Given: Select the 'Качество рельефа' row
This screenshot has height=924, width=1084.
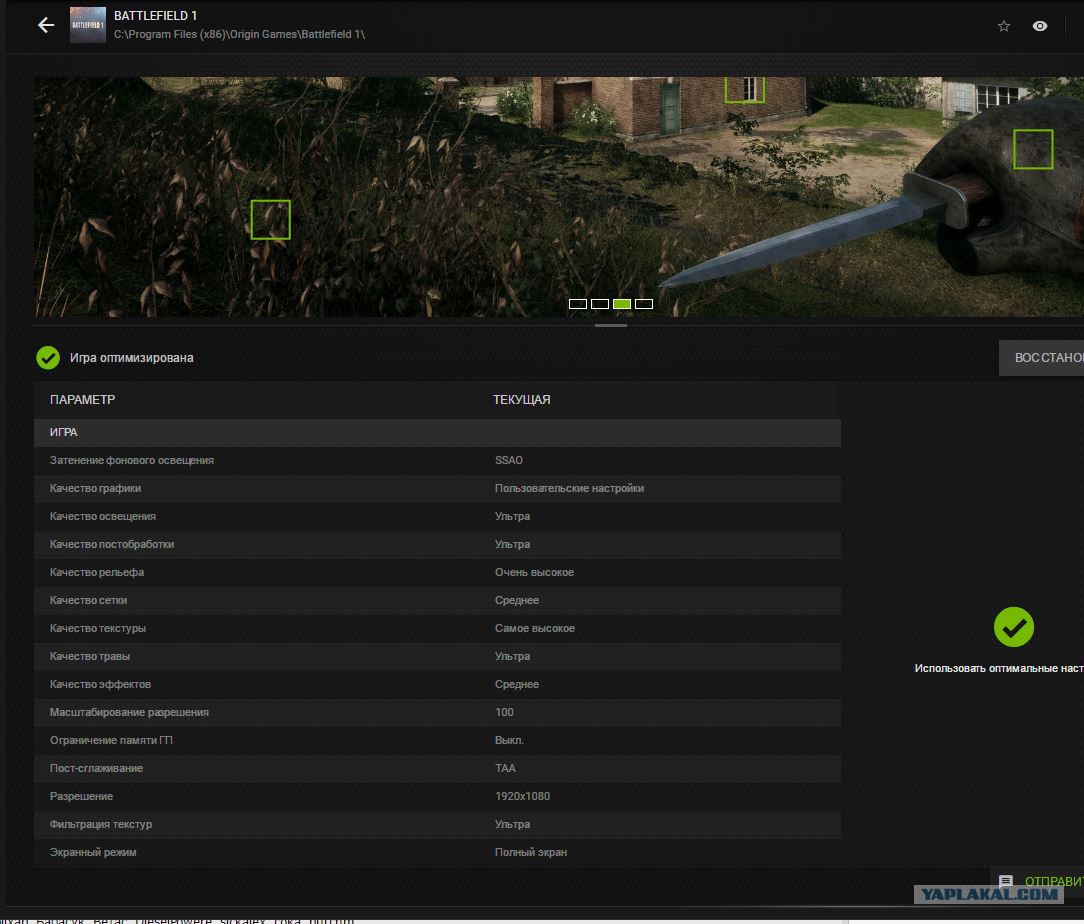Looking at the screenshot, I should coord(438,572).
